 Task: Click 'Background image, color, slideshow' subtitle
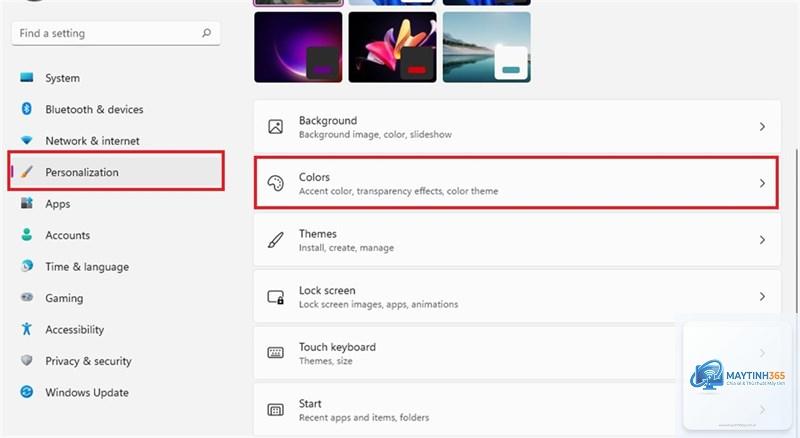375,134
